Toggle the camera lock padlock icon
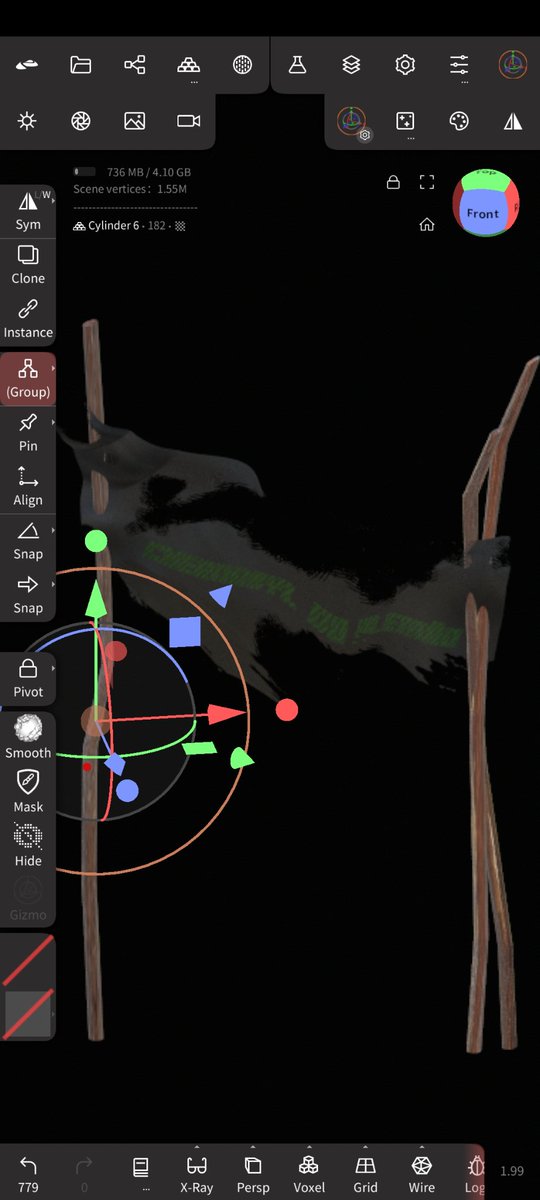This screenshot has width=540, height=1200. (393, 182)
